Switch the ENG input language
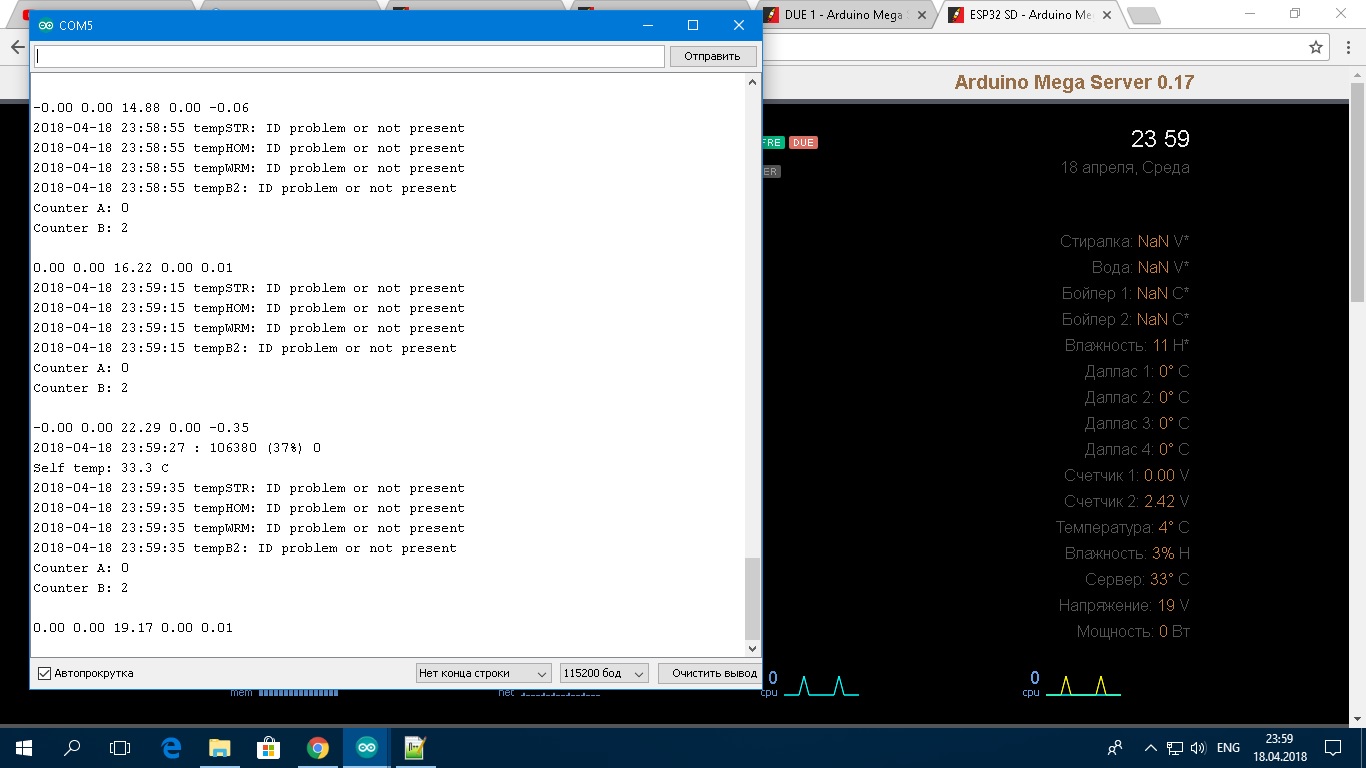Screen dimensions: 1366x768 [x=1229, y=748]
